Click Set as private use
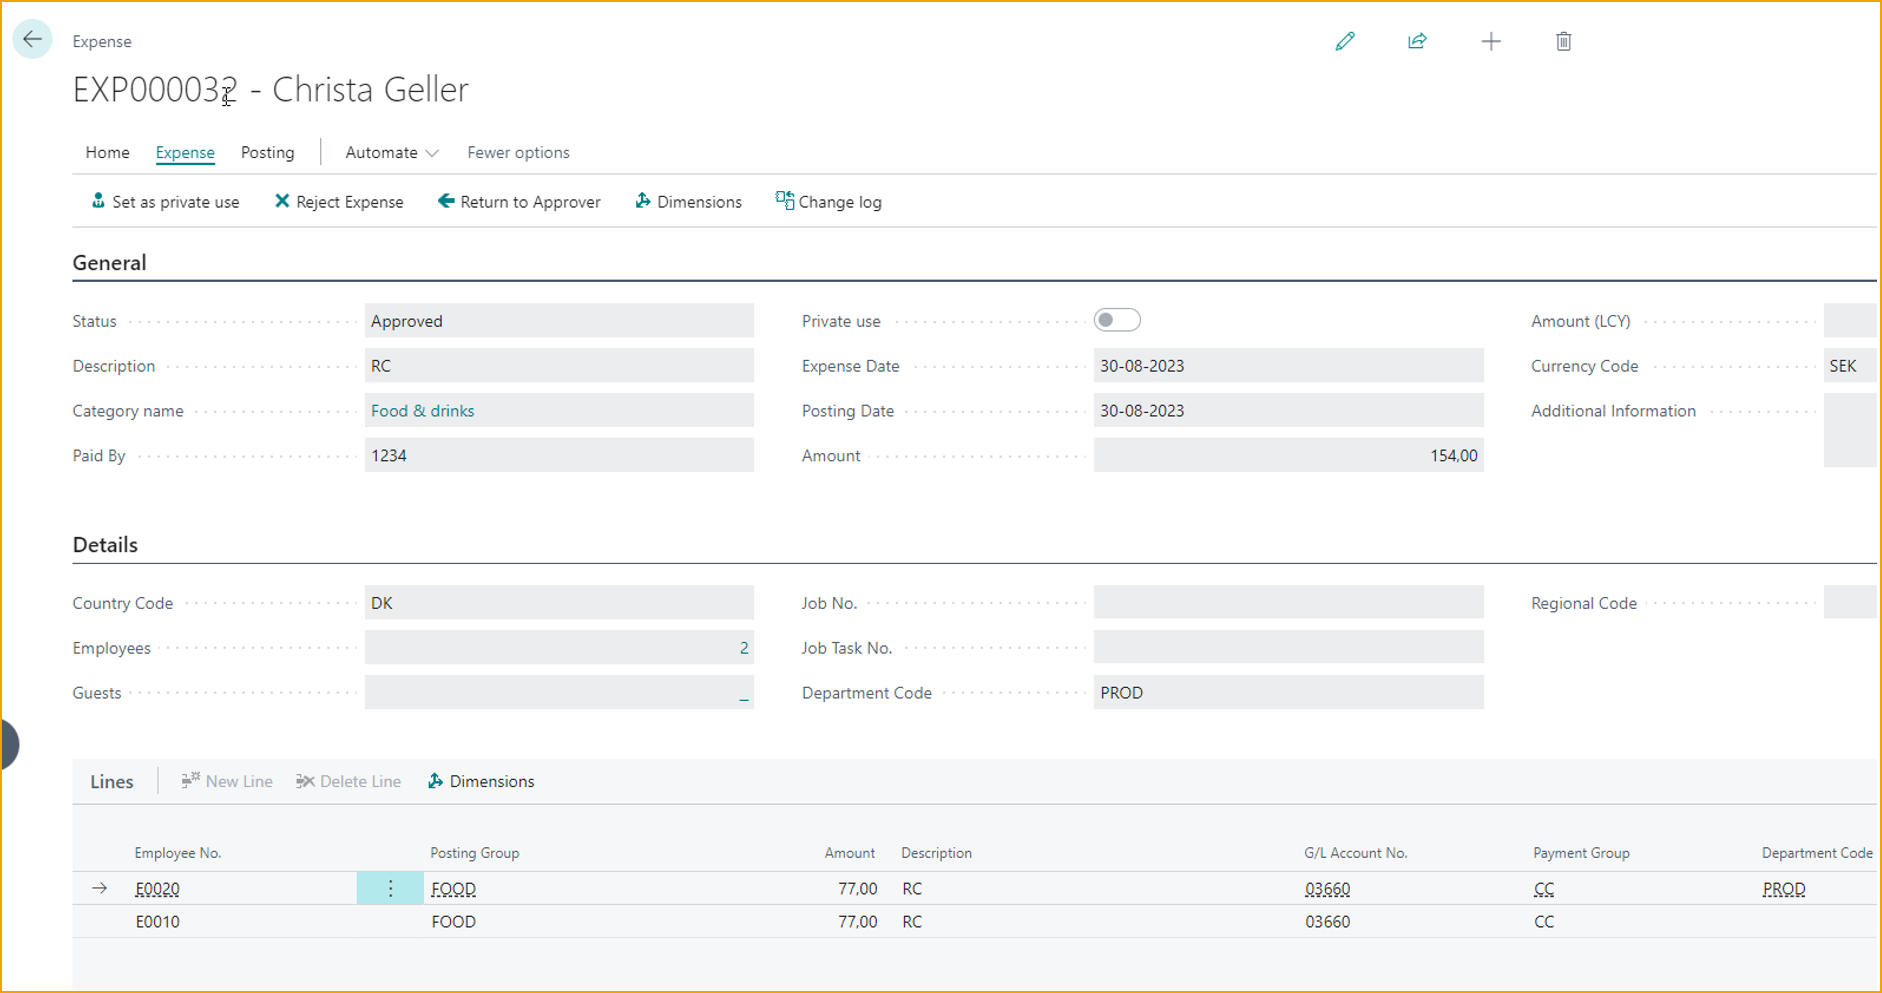The width and height of the screenshot is (1882, 993). pyautogui.click(x=166, y=202)
